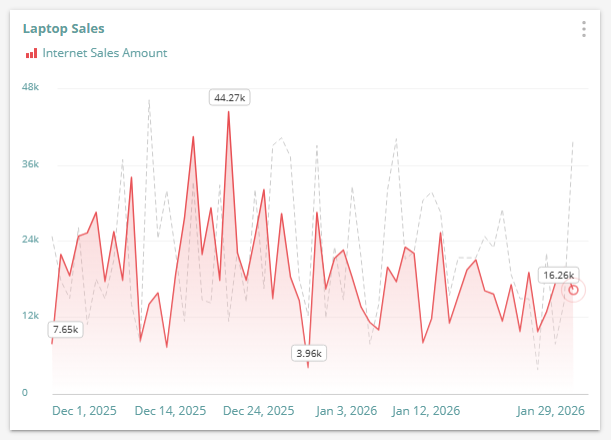The height and width of the screenshot is (440, 611).
Task: Click the Dec 24, 2025 axis label
Action: 258,411
